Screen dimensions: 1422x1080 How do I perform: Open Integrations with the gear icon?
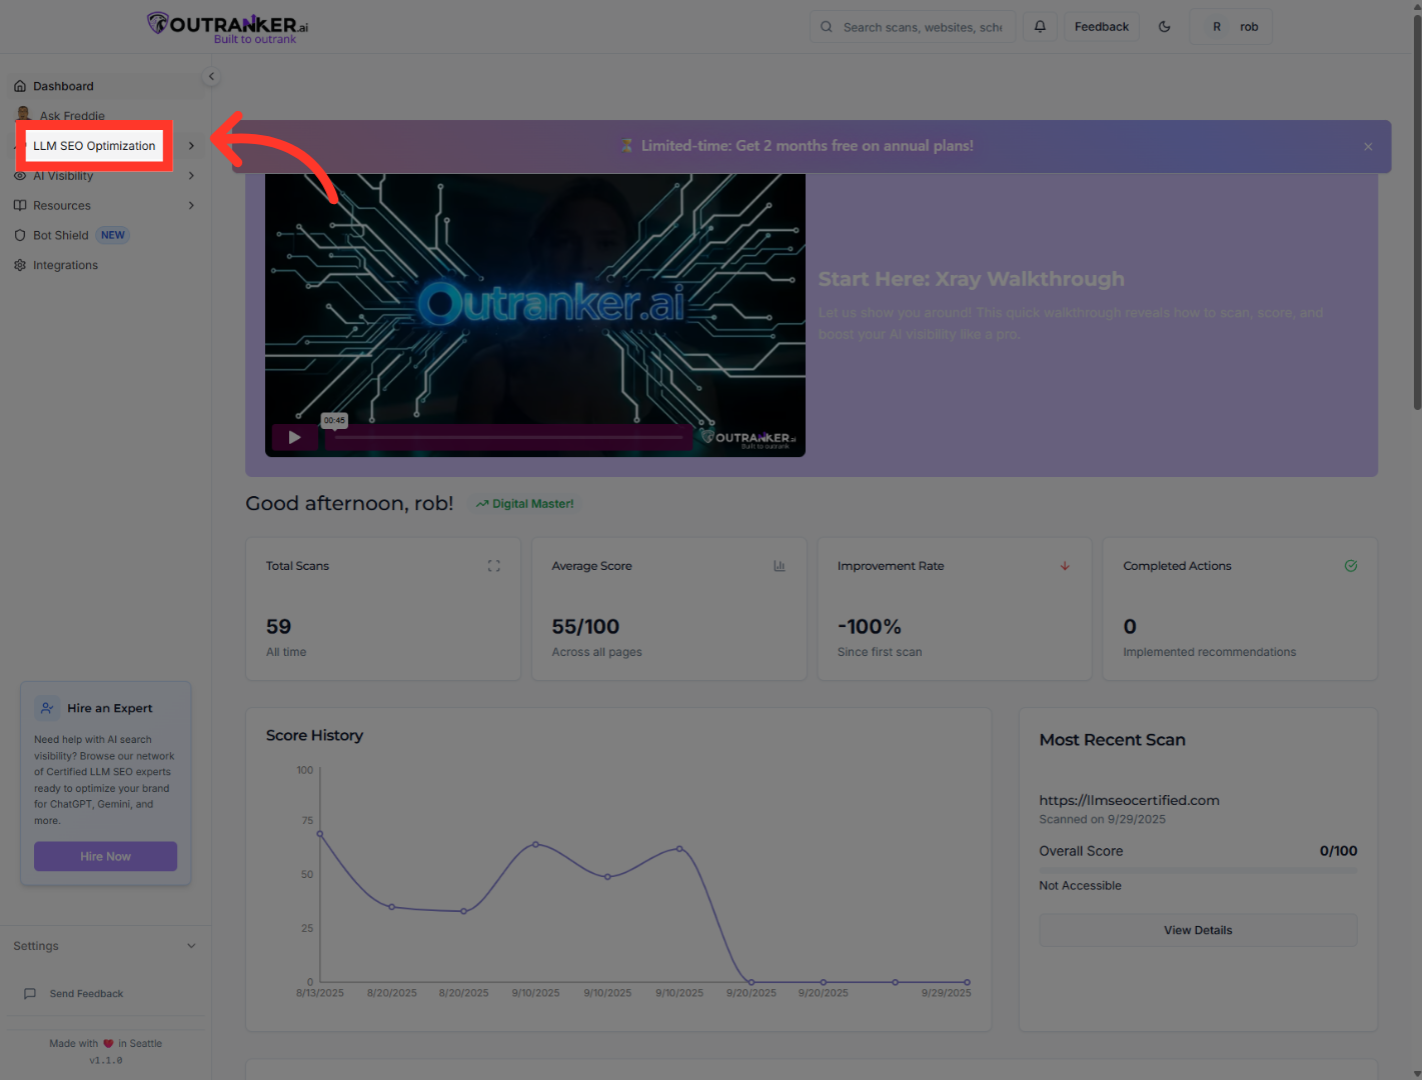tap(22, 265)
